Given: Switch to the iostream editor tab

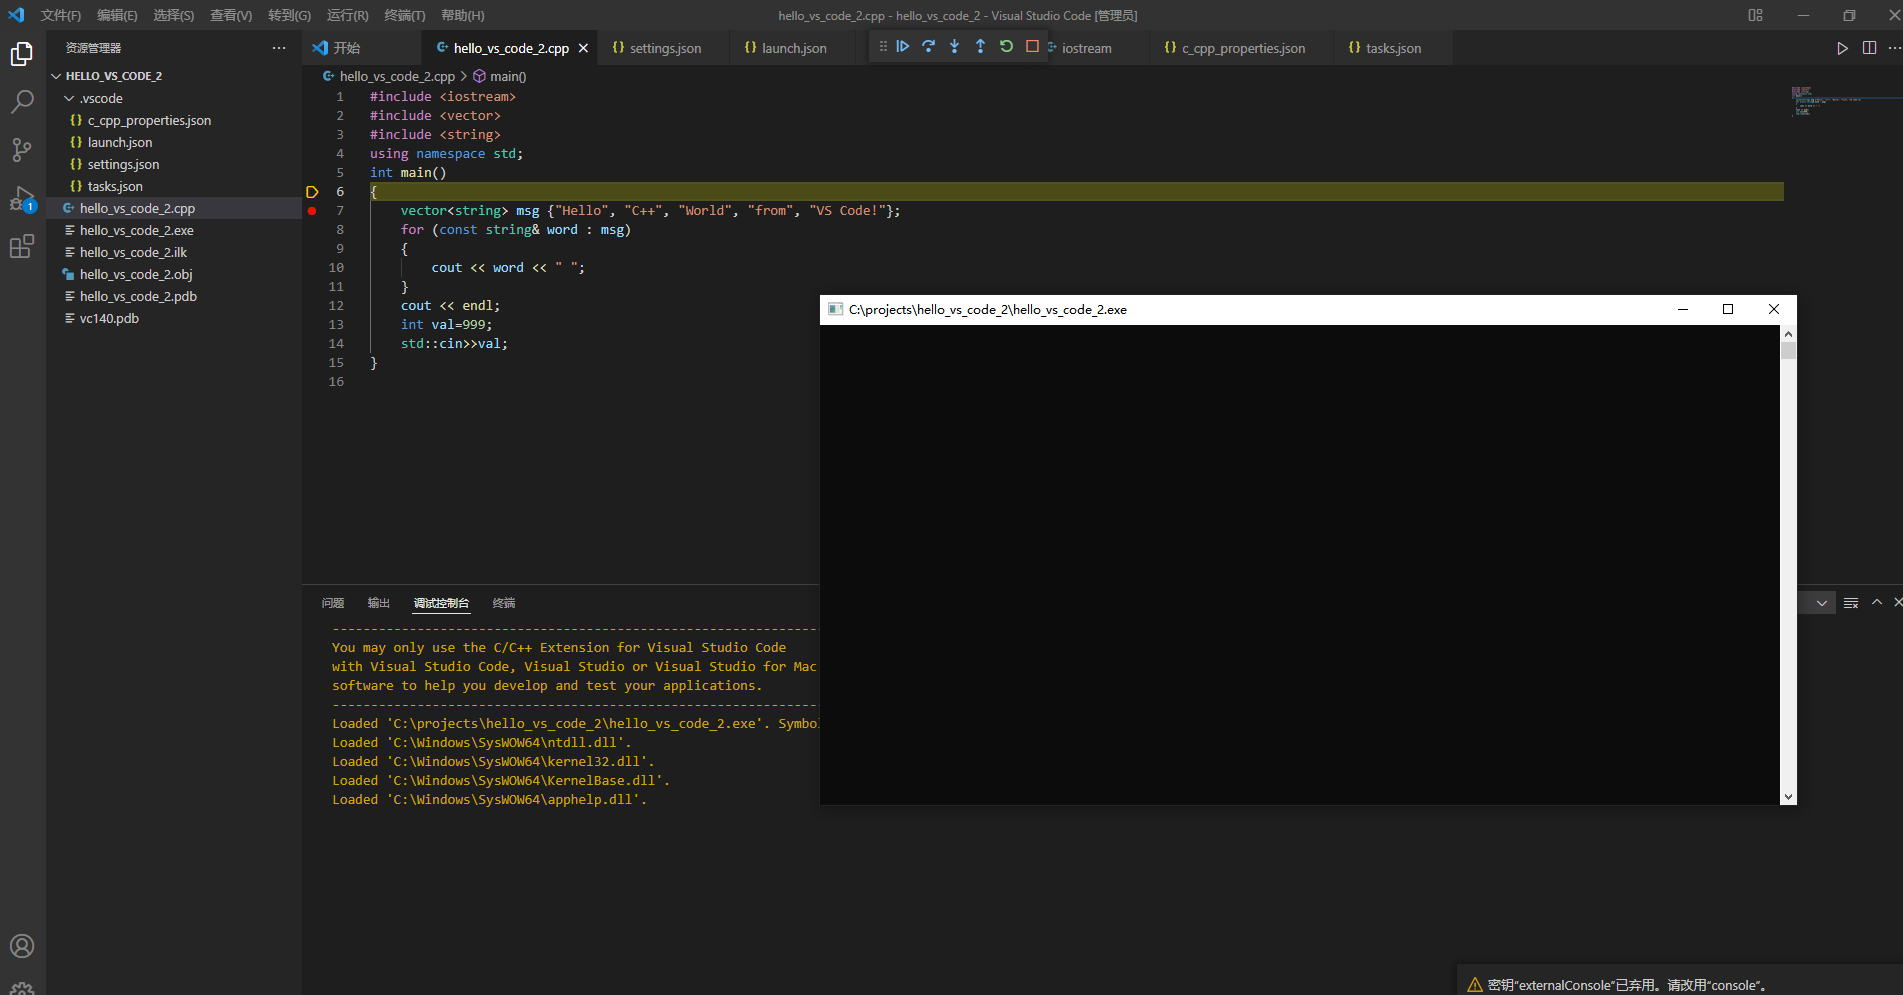Looking at the screenshot, I should click(1086, 48).
